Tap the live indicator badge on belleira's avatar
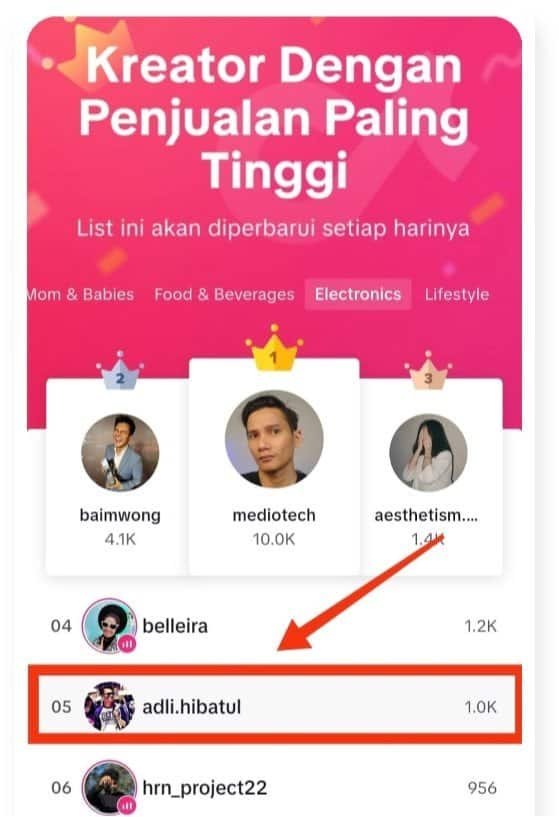This screenshot has width=559, height=817. (x=127, y=644)
